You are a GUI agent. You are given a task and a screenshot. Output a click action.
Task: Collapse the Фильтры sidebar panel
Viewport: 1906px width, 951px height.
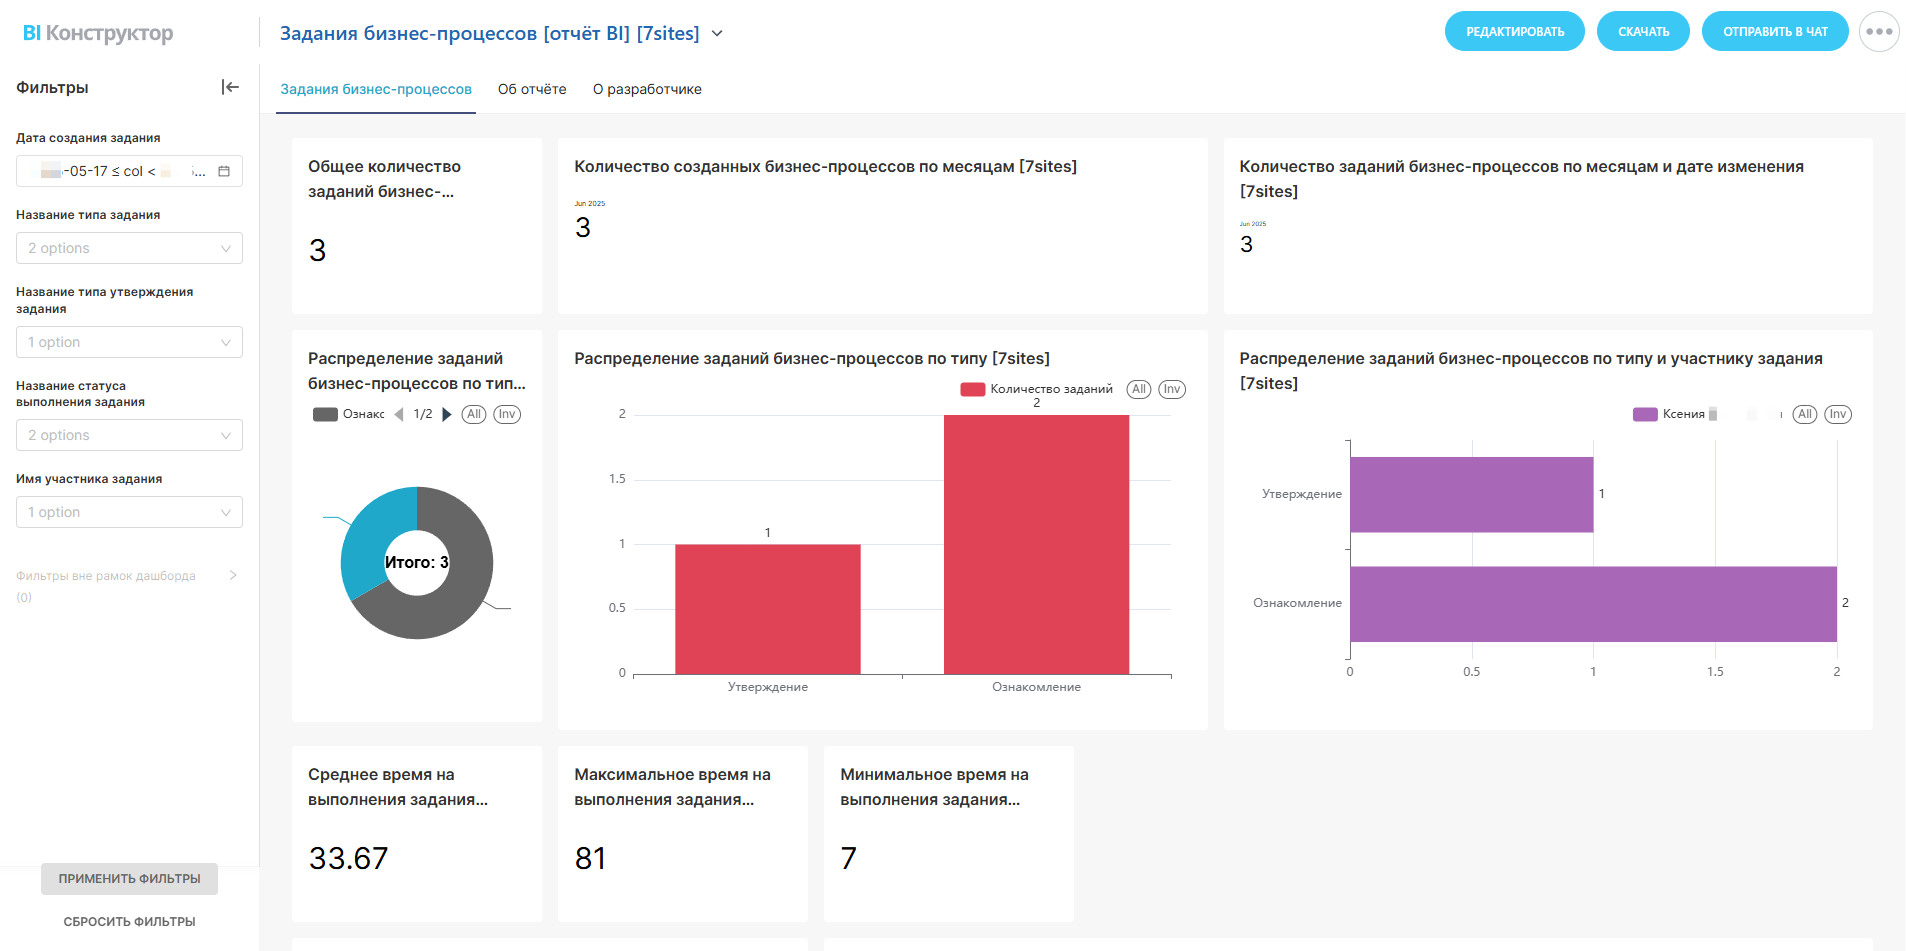pyautogui.click(x=230, y=87)
